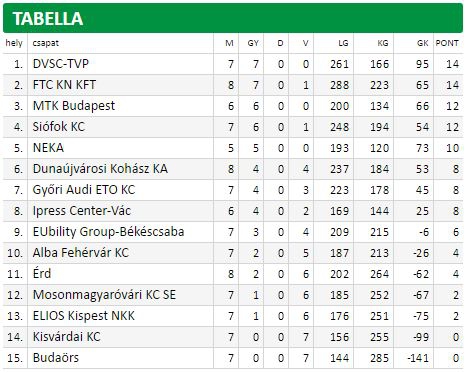Open the Budaörs team entry
The image size is (466, 373).
(56, 358)
